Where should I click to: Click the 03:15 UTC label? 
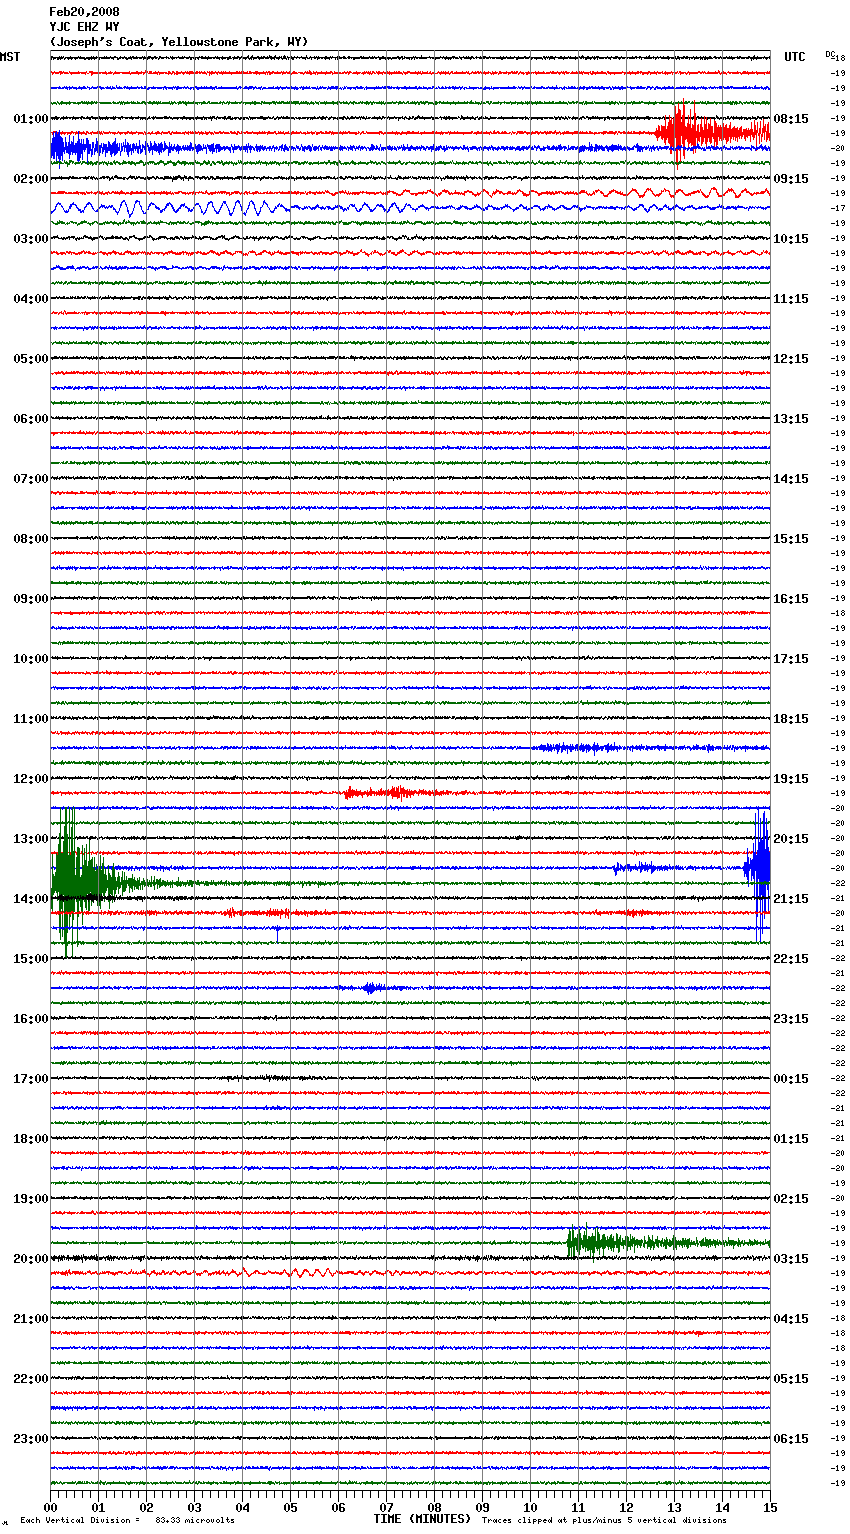791,1259
